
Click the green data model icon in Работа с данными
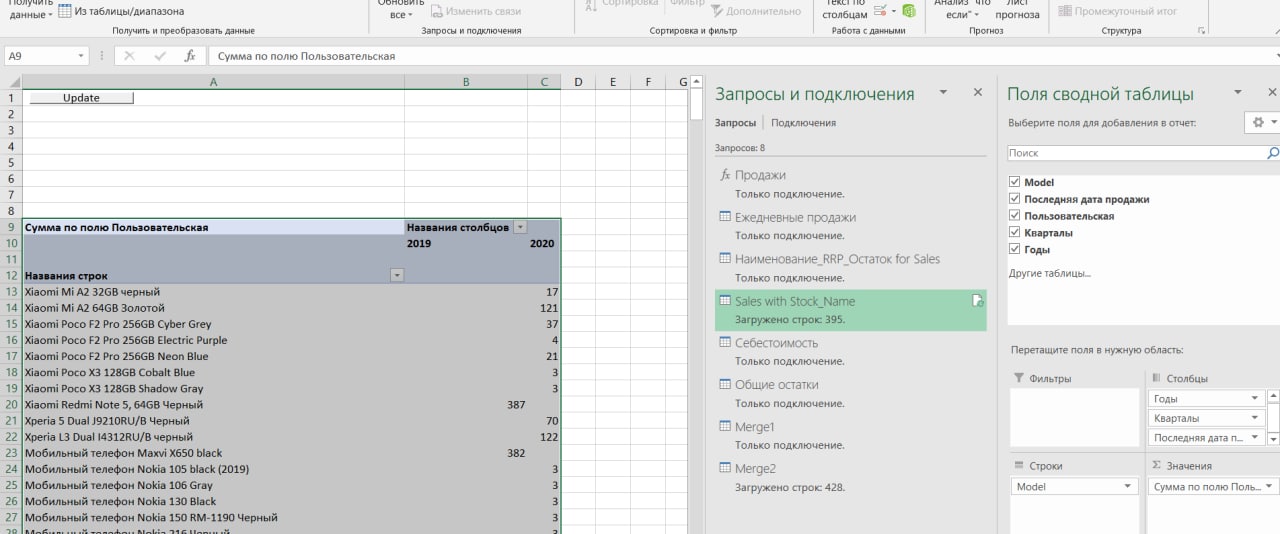(x=908, y=11)
